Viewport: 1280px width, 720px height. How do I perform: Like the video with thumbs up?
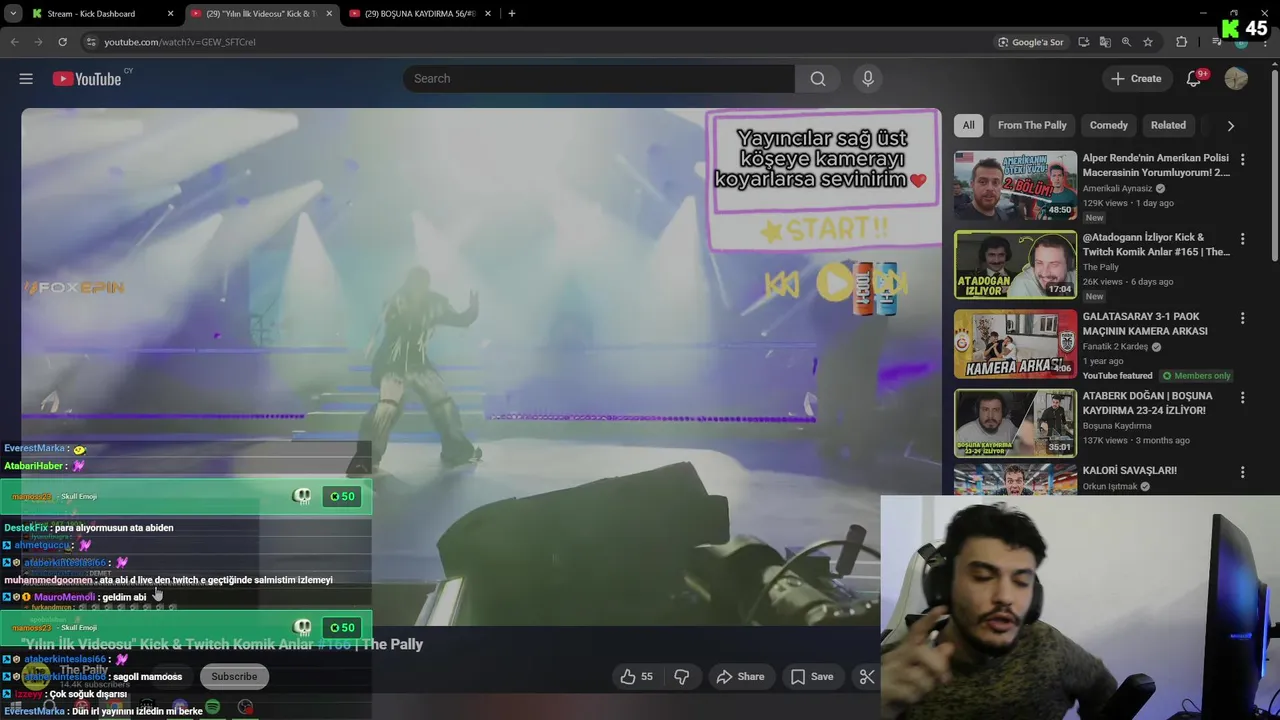pos(636,677)
